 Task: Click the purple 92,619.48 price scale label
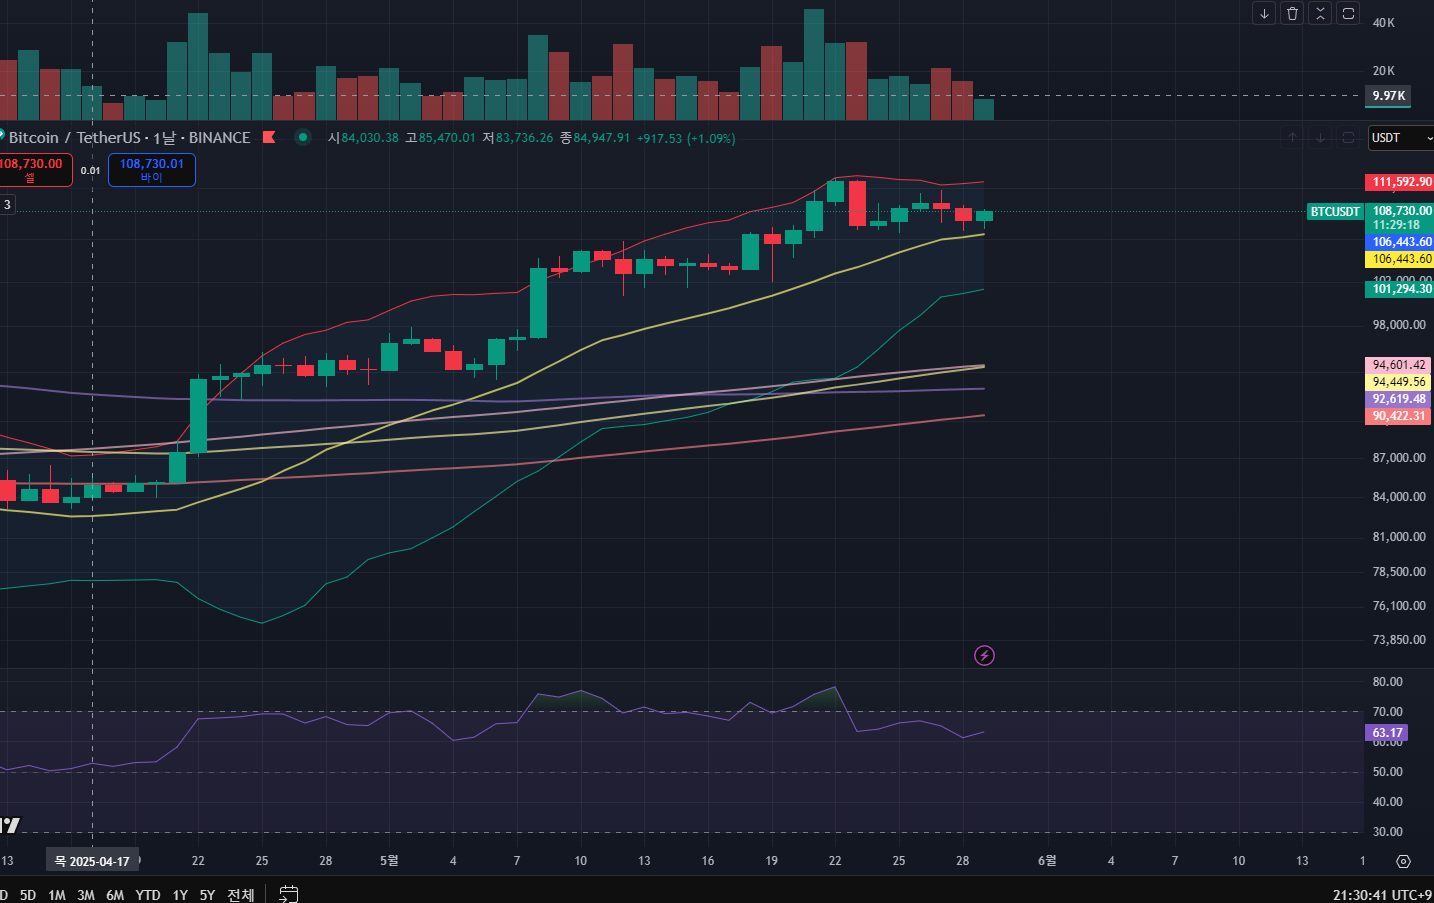click(x=1398, y=399)
